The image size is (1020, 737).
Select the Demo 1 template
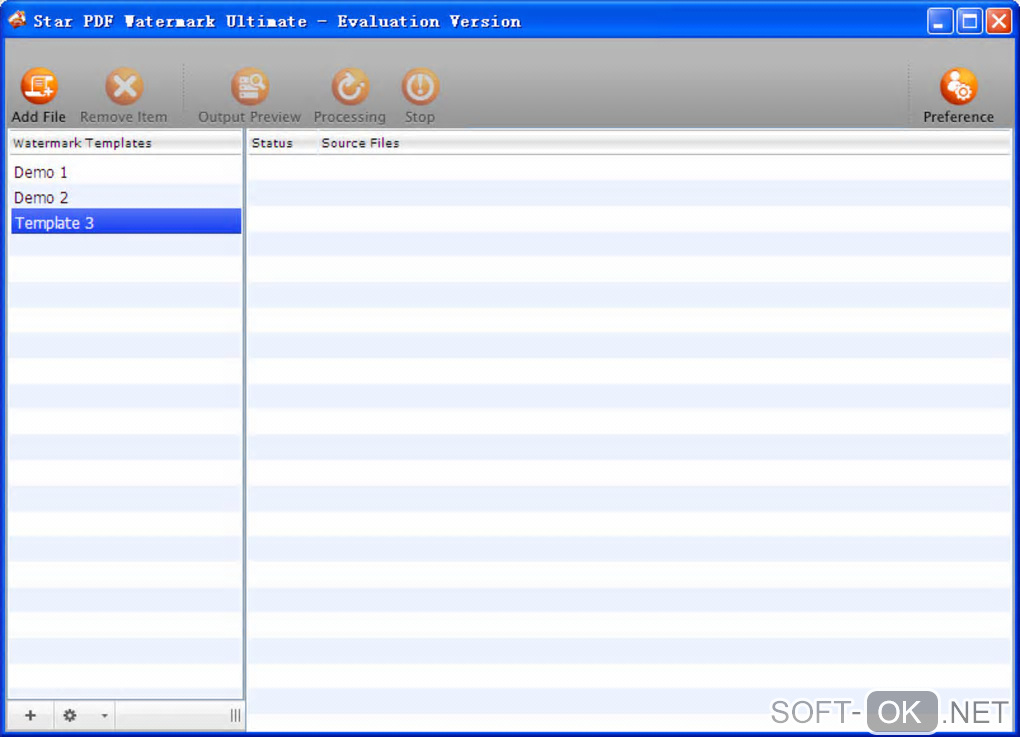click(x=126, y=172)
